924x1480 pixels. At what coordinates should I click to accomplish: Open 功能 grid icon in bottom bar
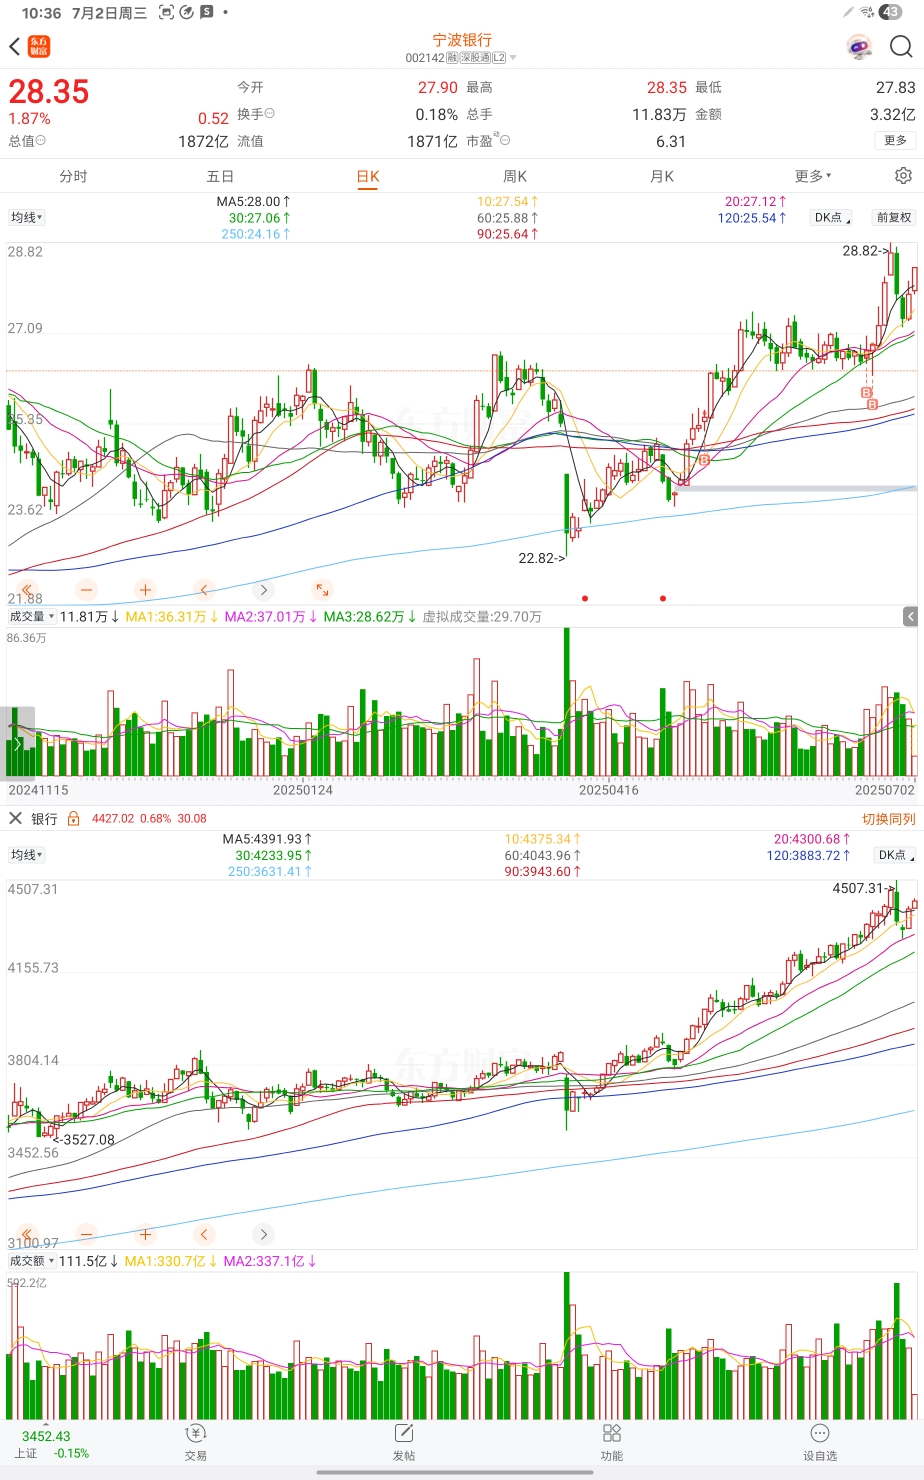coord(612,1443)
